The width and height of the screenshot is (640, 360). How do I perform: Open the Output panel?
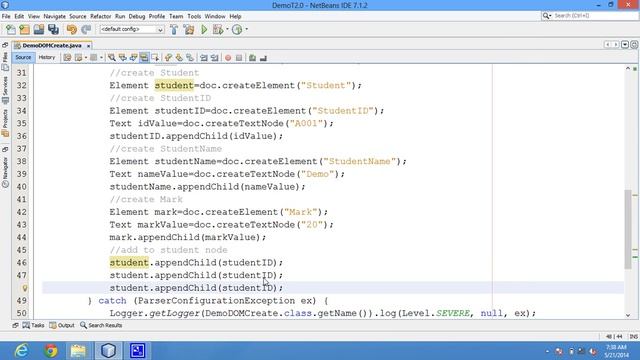62,325
